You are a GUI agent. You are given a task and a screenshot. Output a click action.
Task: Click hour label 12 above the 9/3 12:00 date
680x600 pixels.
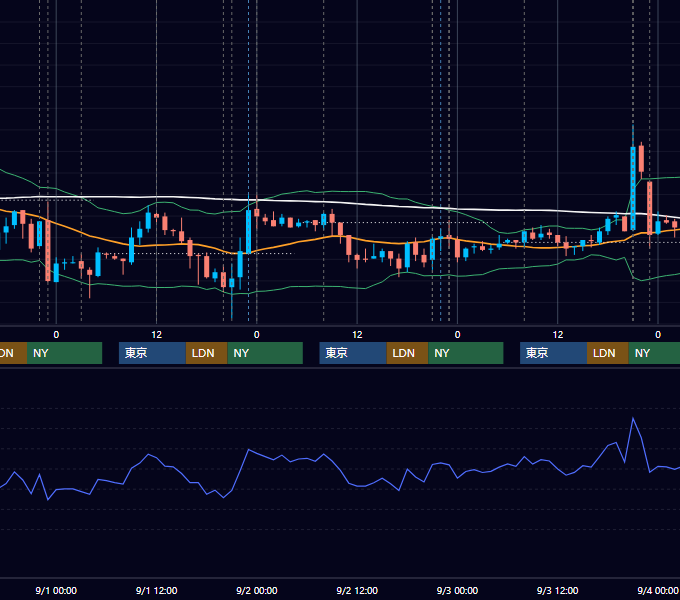tap(558, 335)
